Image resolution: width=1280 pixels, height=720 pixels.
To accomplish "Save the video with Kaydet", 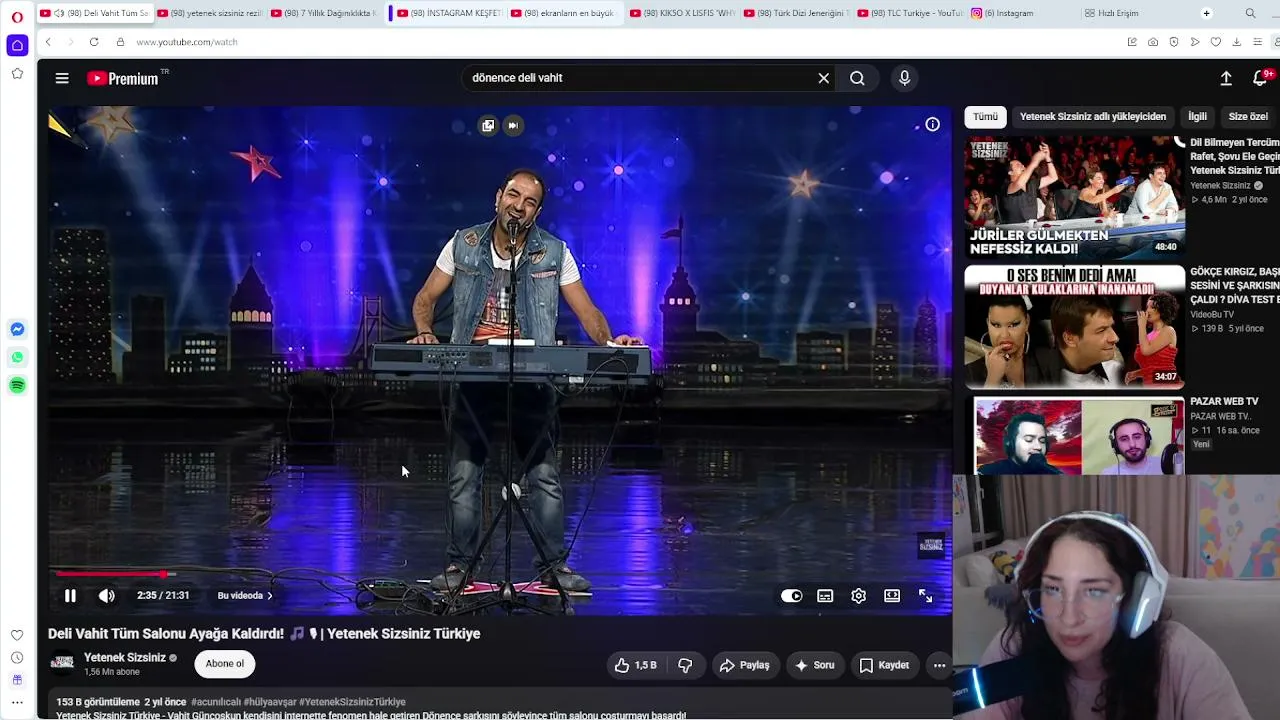I will [x=884, y=665].
